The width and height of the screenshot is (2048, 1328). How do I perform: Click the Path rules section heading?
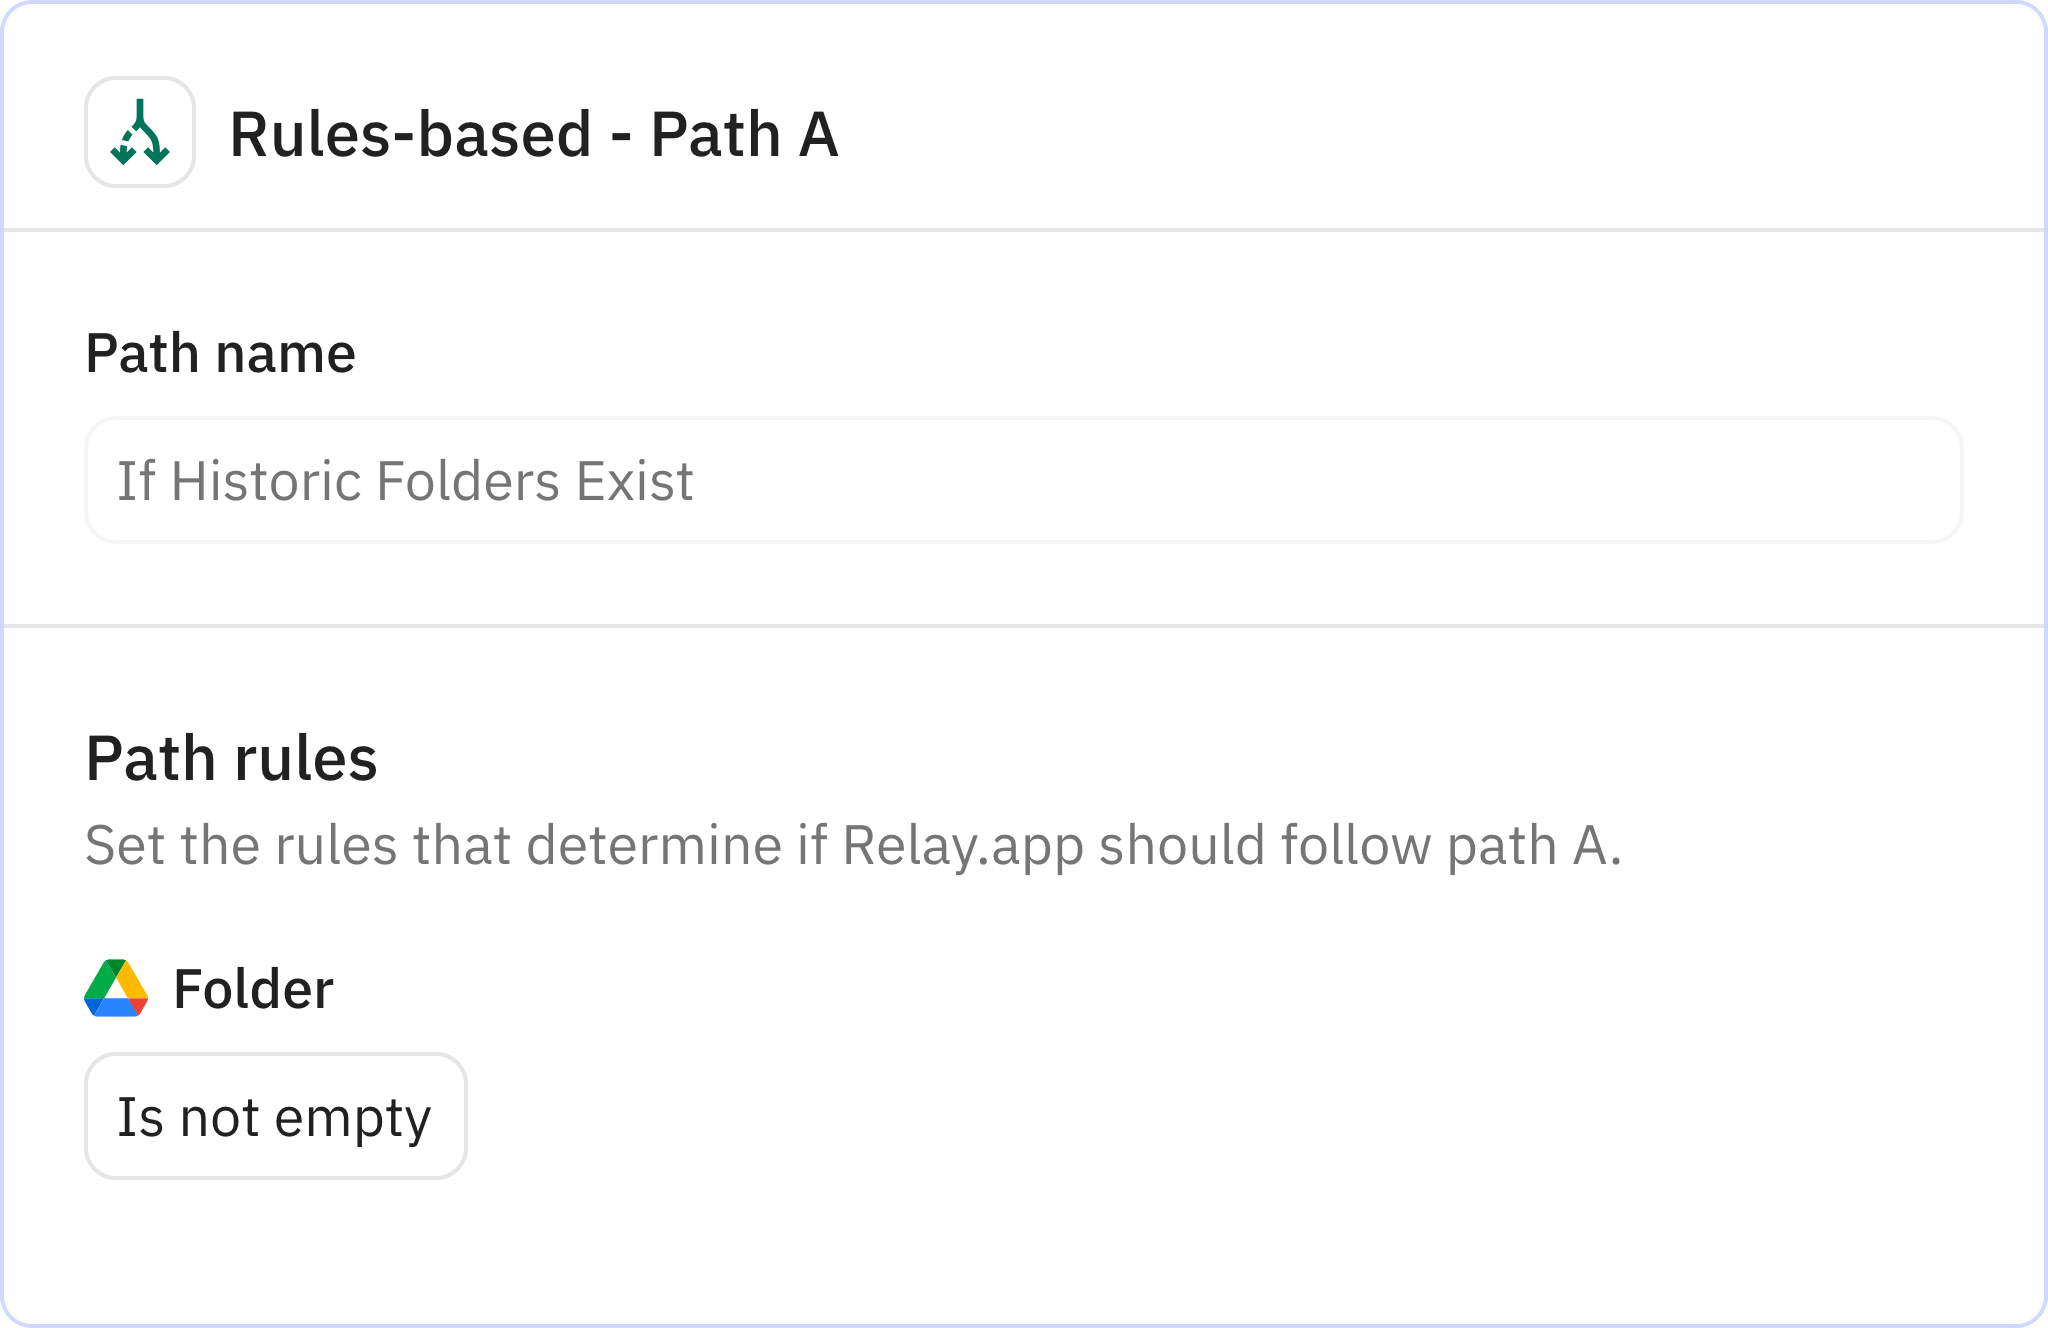coord(232,757)
